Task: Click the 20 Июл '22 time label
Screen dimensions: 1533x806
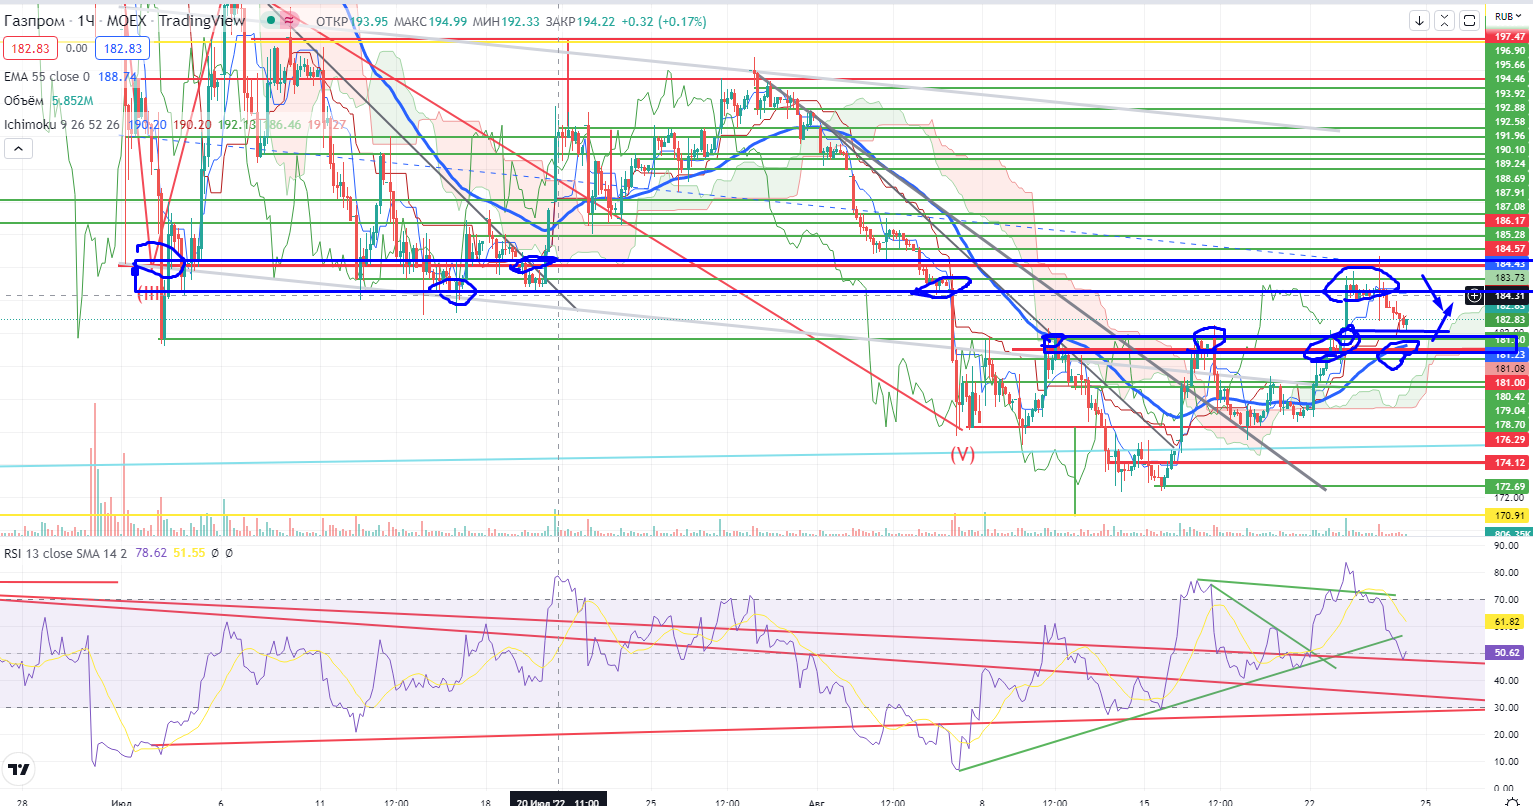Action: point(557,802)
